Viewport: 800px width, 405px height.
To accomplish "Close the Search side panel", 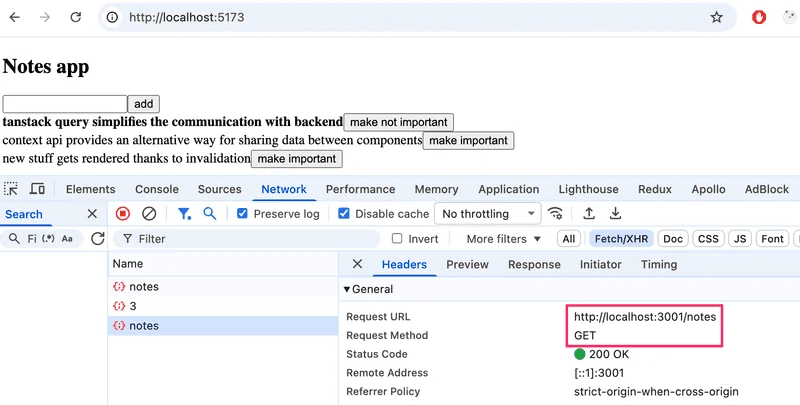I will (92, 214).
